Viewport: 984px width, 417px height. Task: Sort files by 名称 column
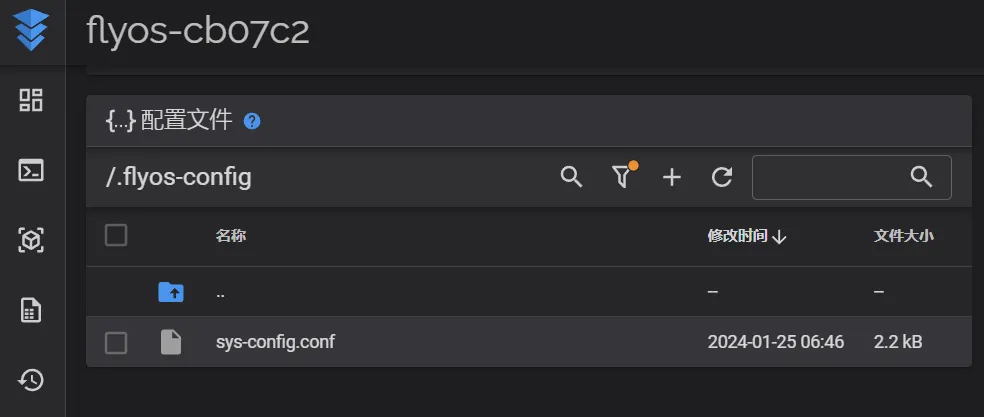231,236
